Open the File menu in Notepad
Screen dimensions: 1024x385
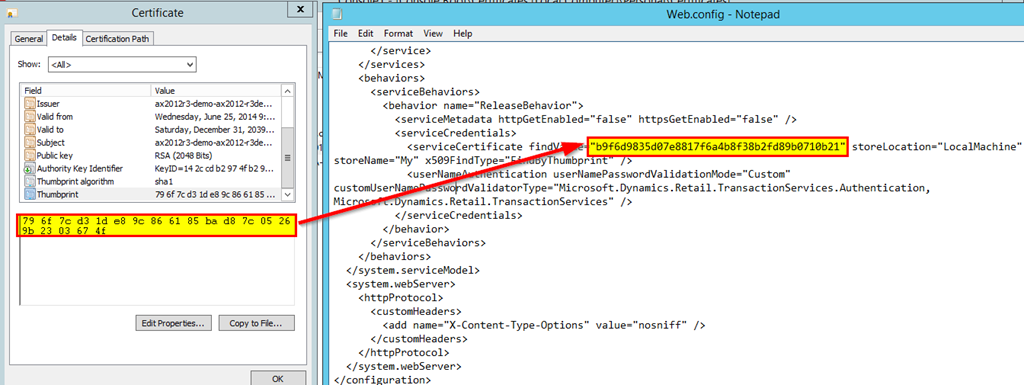coord(341,33)
